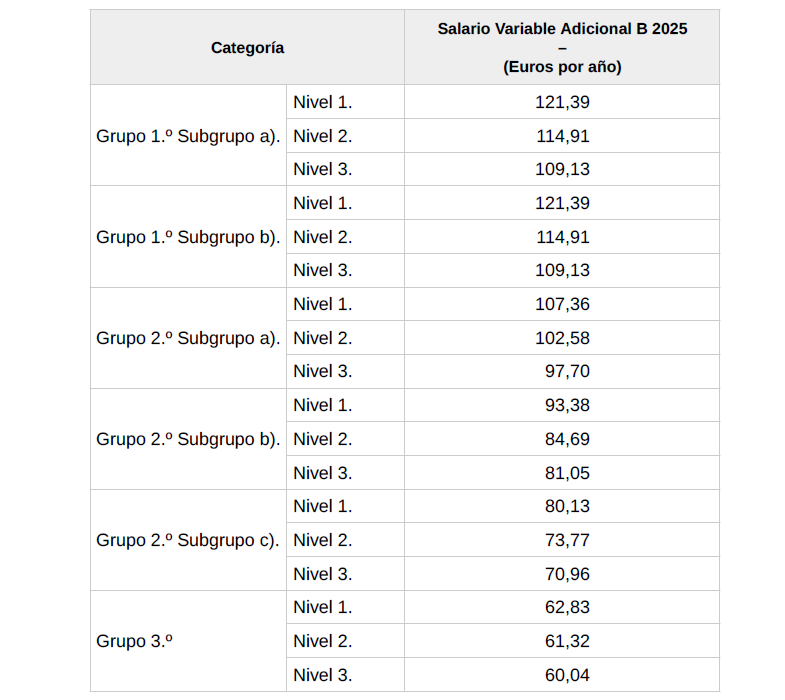Screen dimensions: 785x700
Task: Click the 84,69 salary value
Action: pos(567,439)
